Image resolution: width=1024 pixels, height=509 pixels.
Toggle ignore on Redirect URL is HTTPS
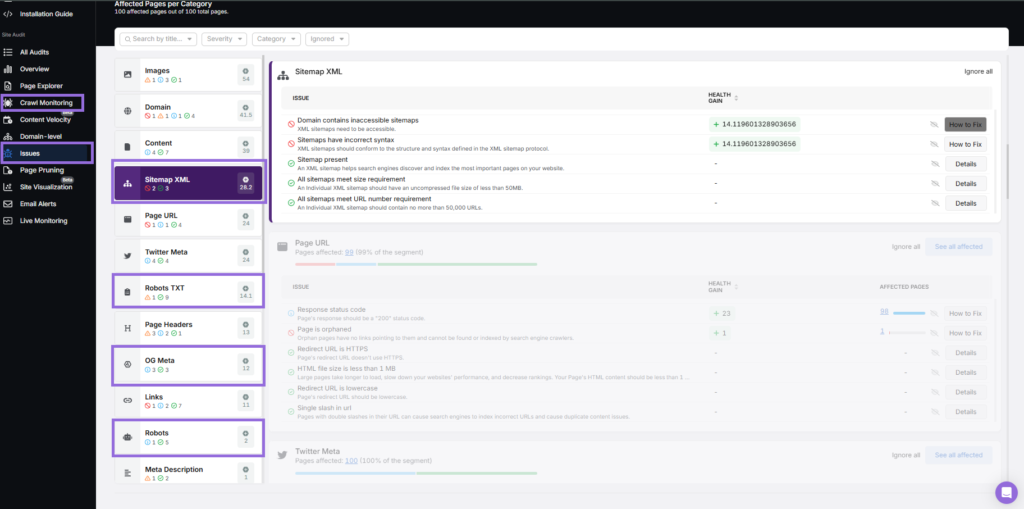point(934,353)
